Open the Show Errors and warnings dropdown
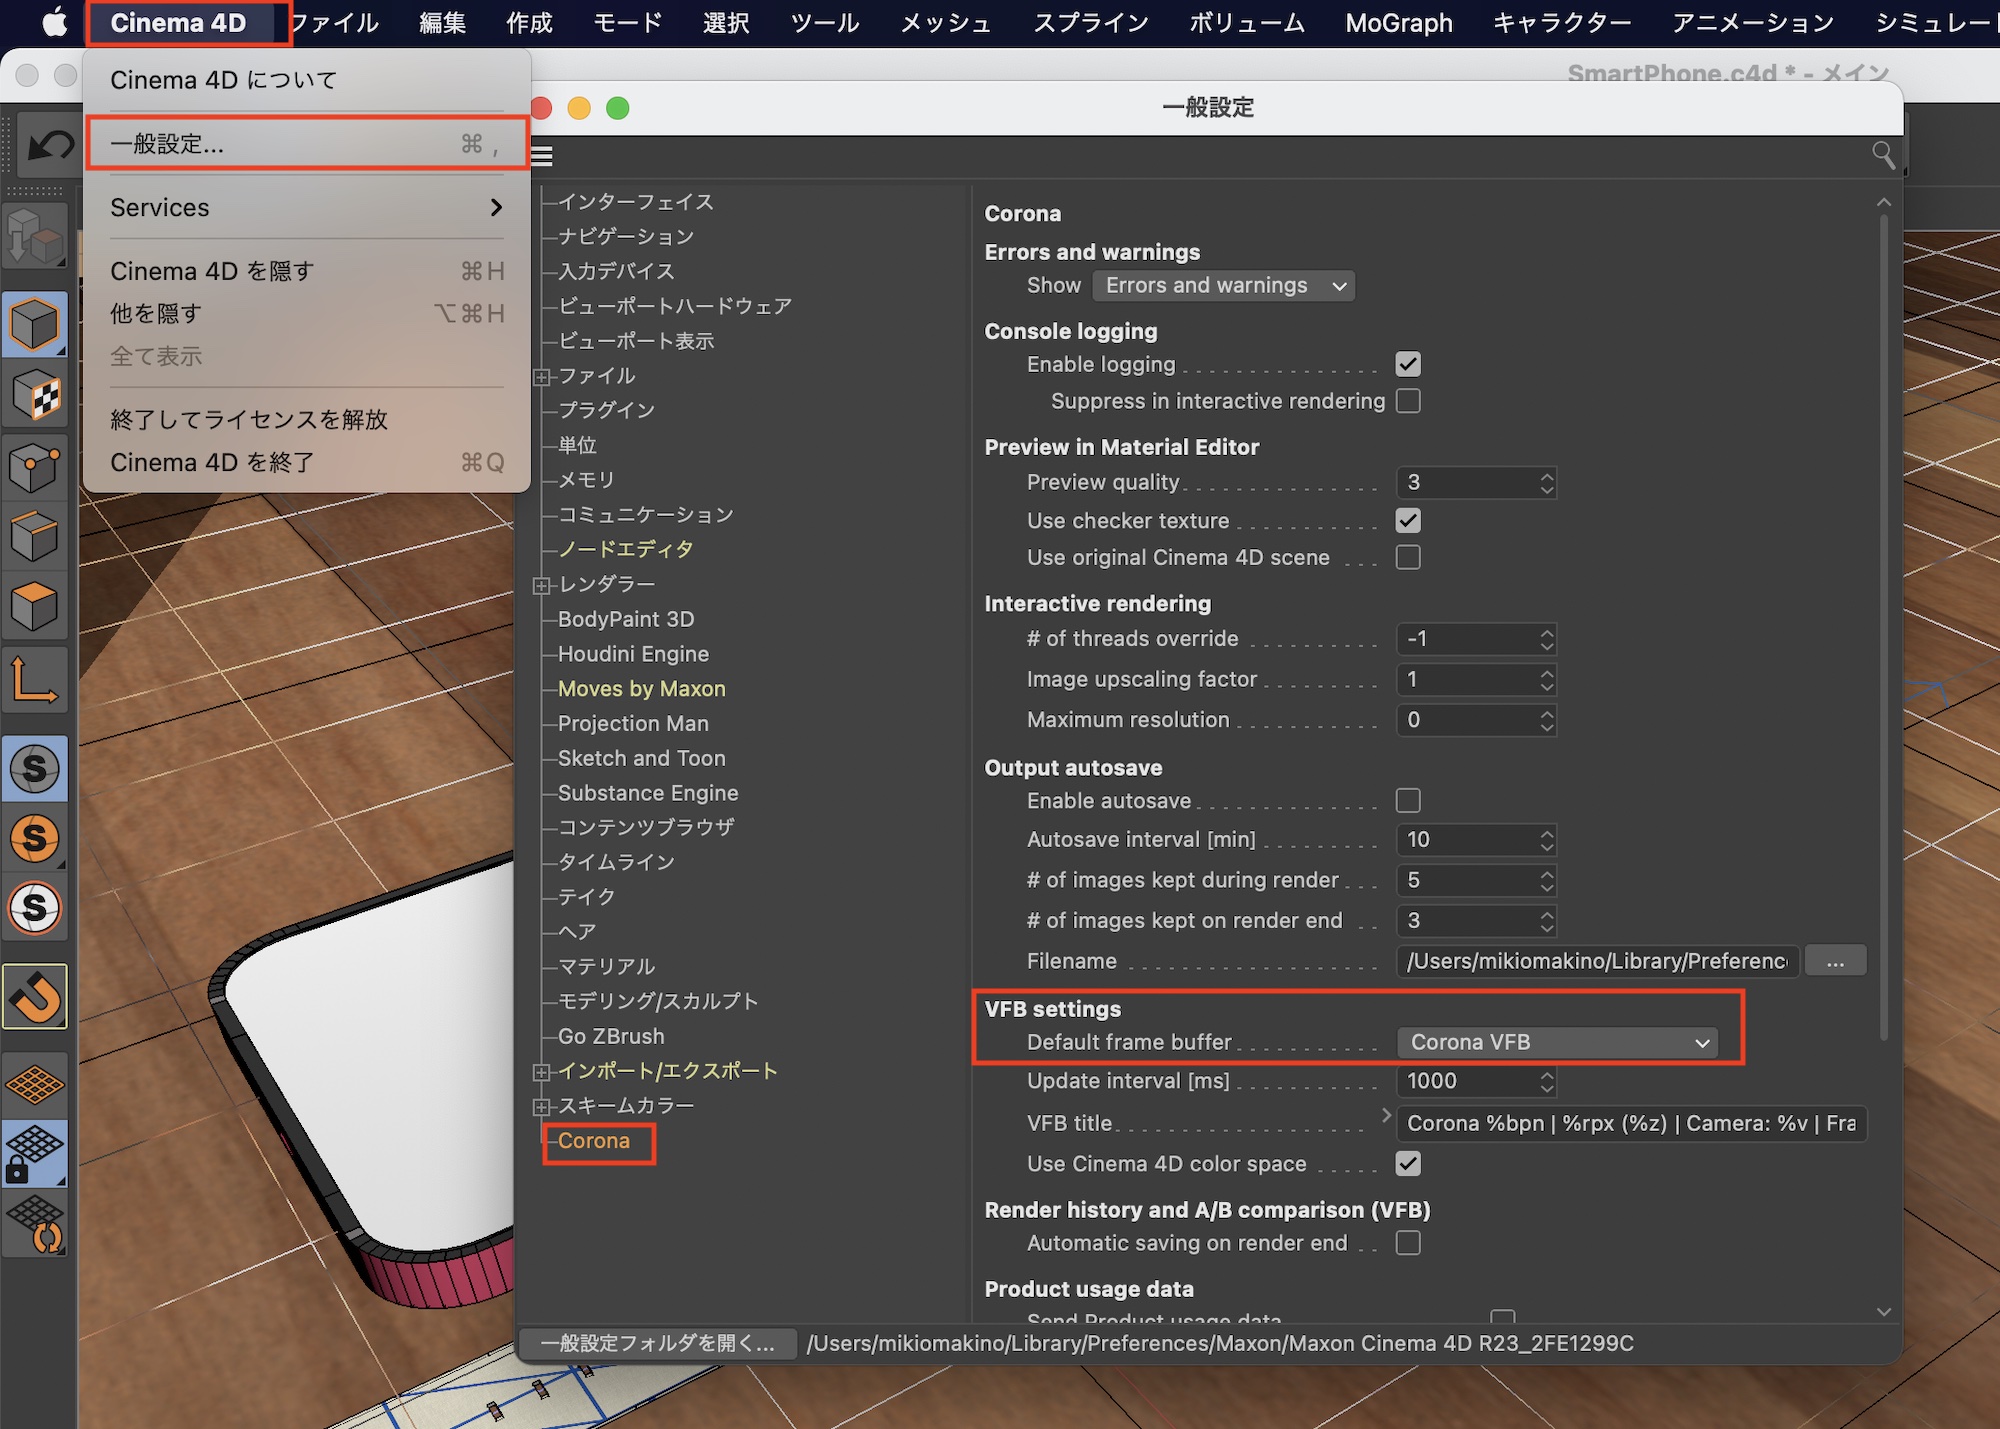This screenshot has width=2000, height=1429. (1224, 286)
